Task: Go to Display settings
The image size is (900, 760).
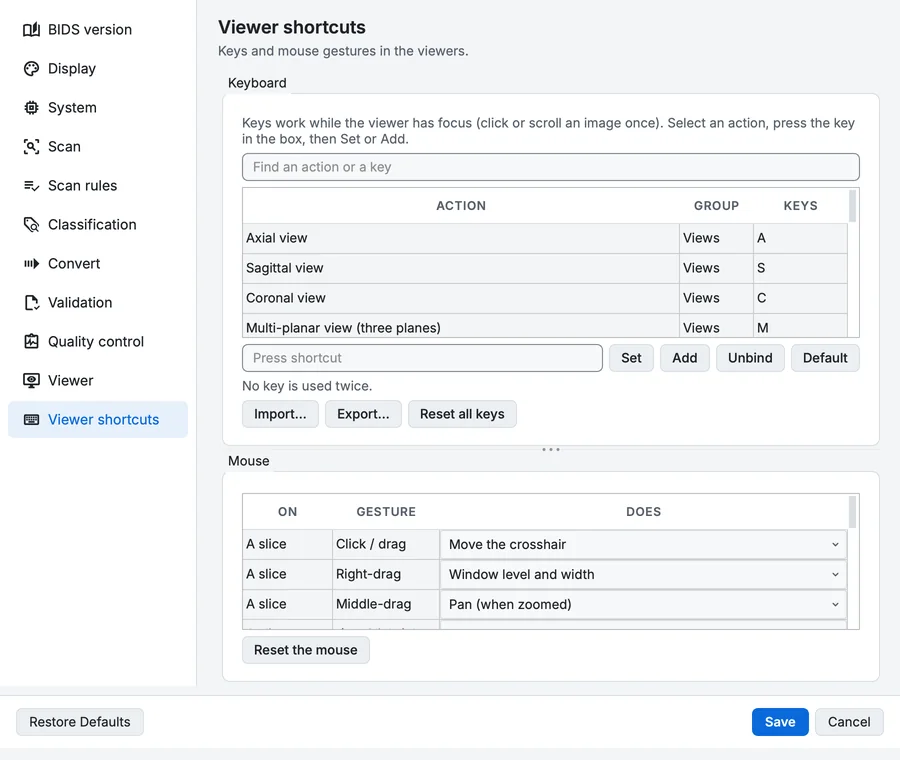Action: [x=98, y=68]
